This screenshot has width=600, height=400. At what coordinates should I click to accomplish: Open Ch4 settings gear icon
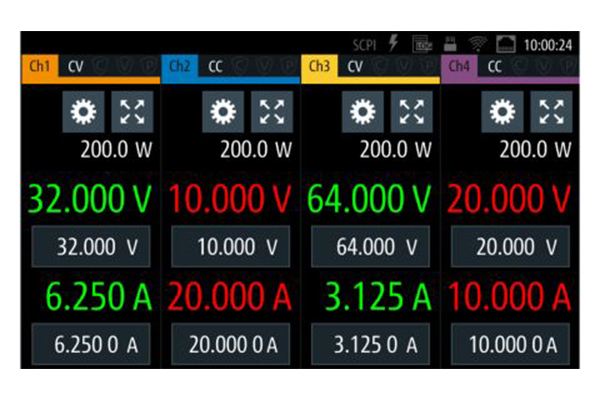coord(502,112)
